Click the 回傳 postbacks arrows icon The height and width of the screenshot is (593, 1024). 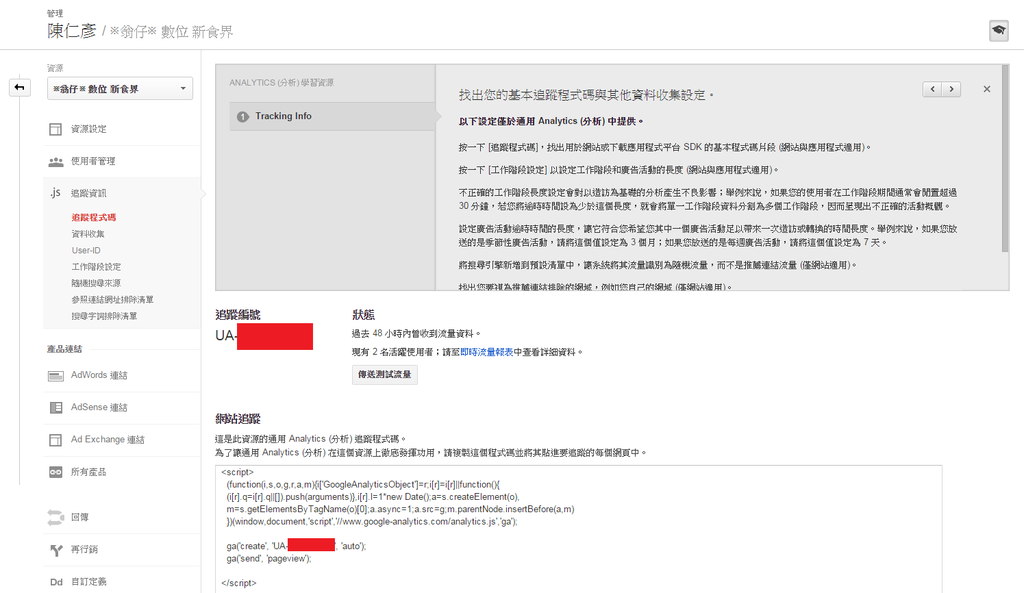(x=56, y=517)
